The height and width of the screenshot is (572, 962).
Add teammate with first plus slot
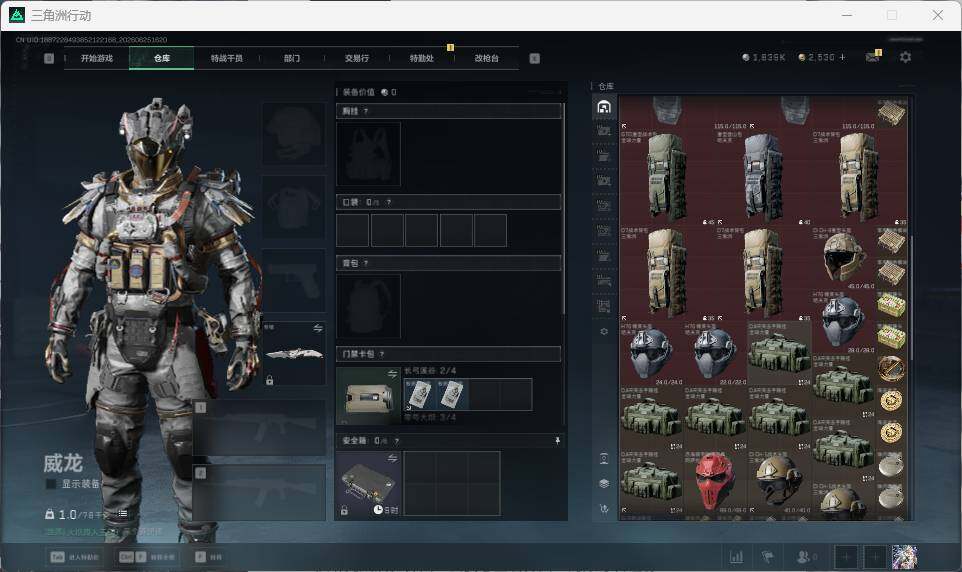pyautogui.click(x=845, y=557)
